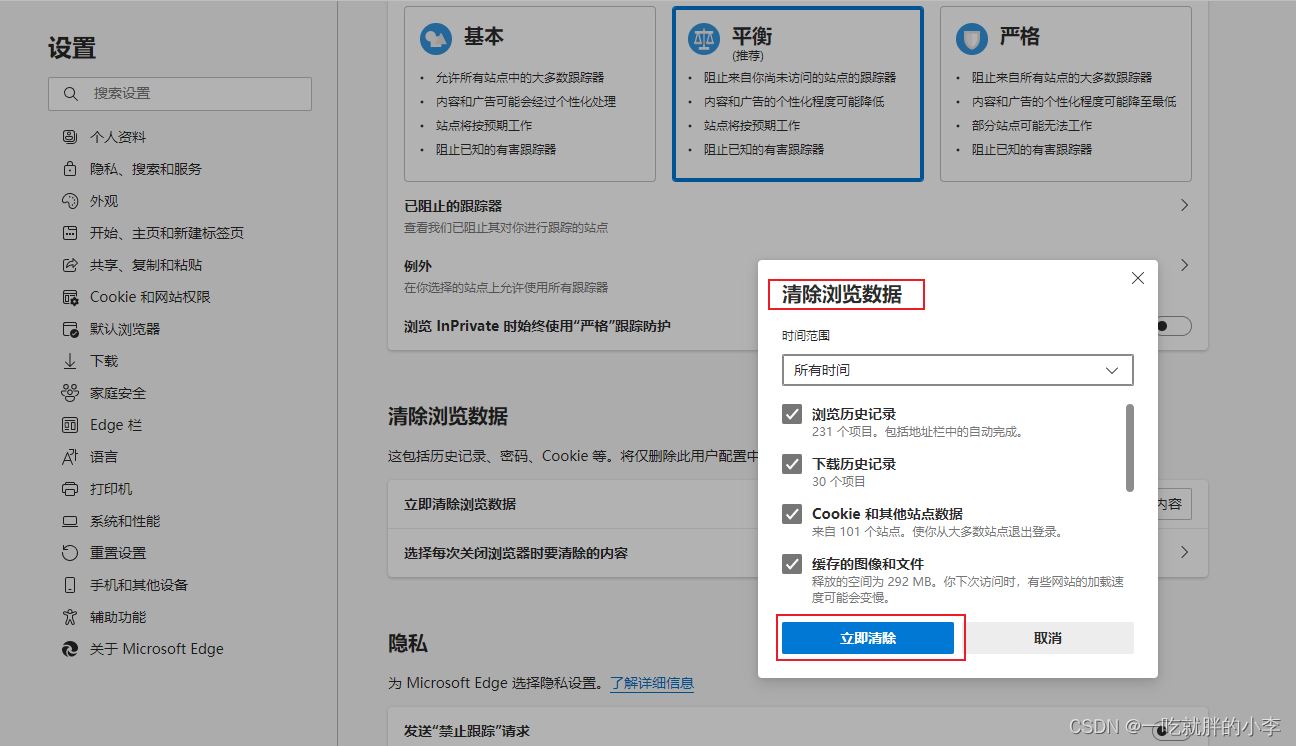Click the share icon beside 共享、复制和粘贴

coord(70,265)
